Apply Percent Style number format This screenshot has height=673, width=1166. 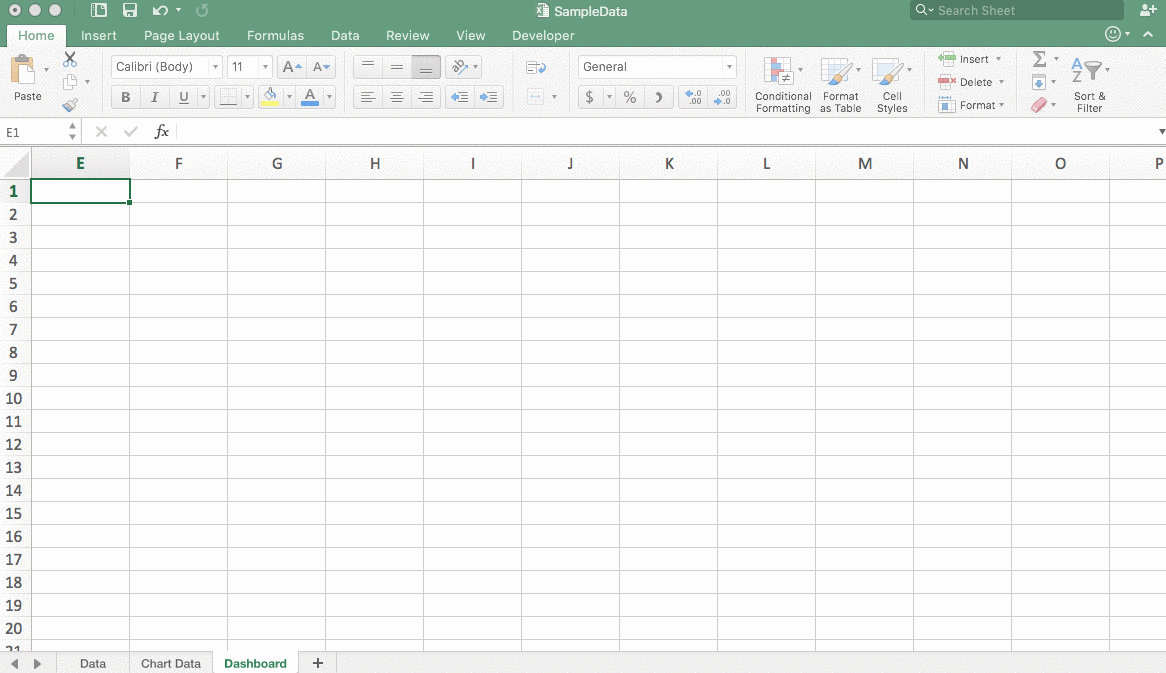(630, 97)
